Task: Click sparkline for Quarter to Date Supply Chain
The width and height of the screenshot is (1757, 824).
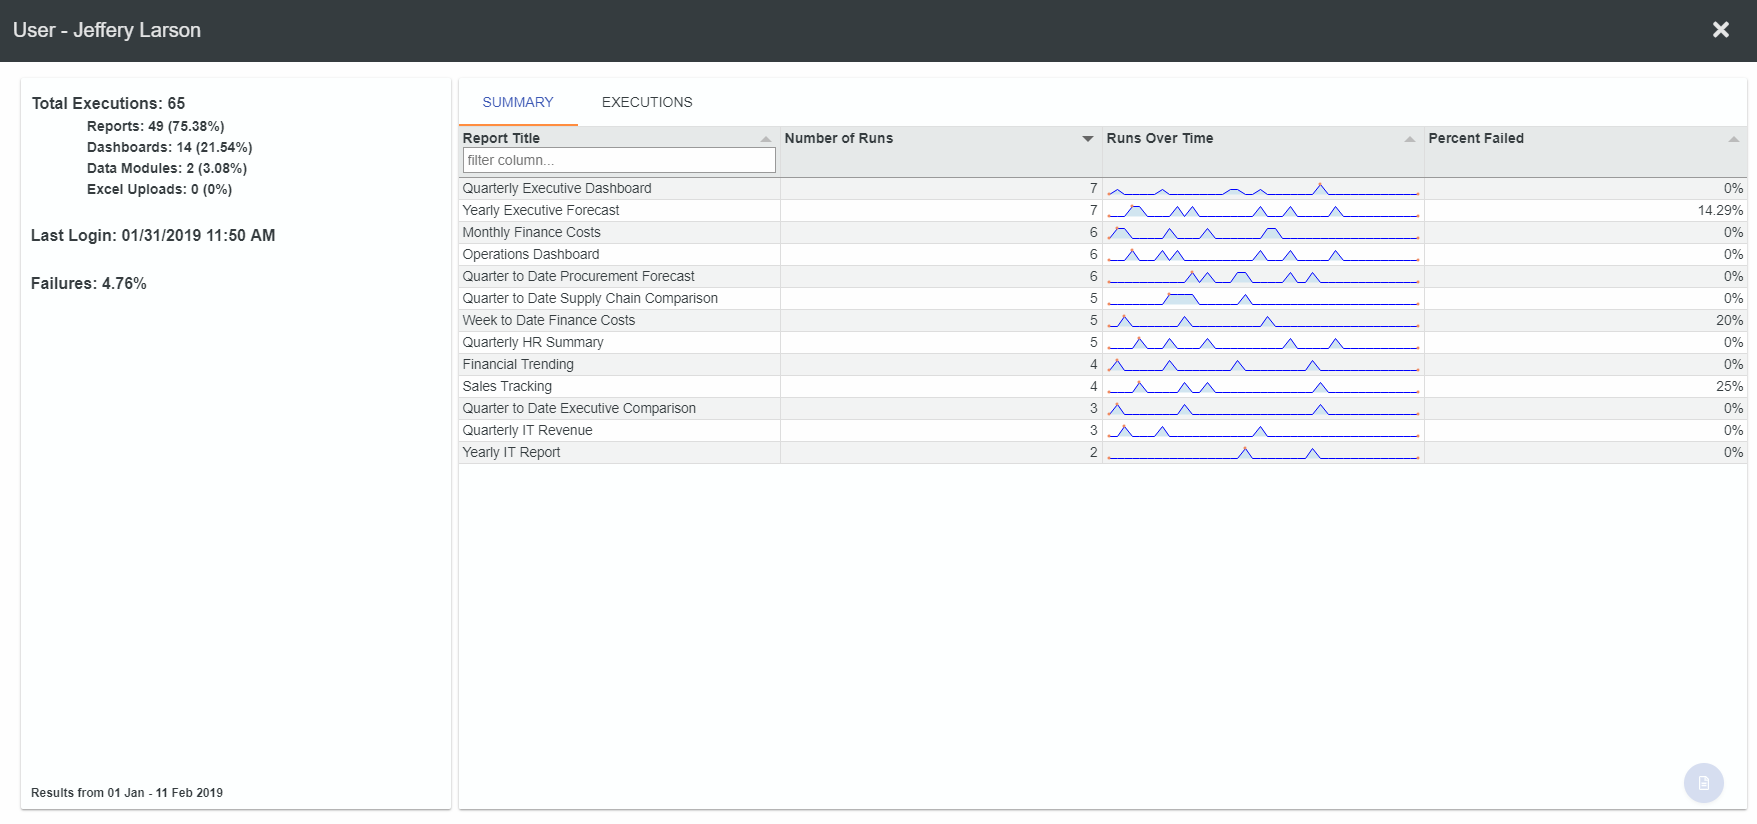Action: coord(1263,299)
